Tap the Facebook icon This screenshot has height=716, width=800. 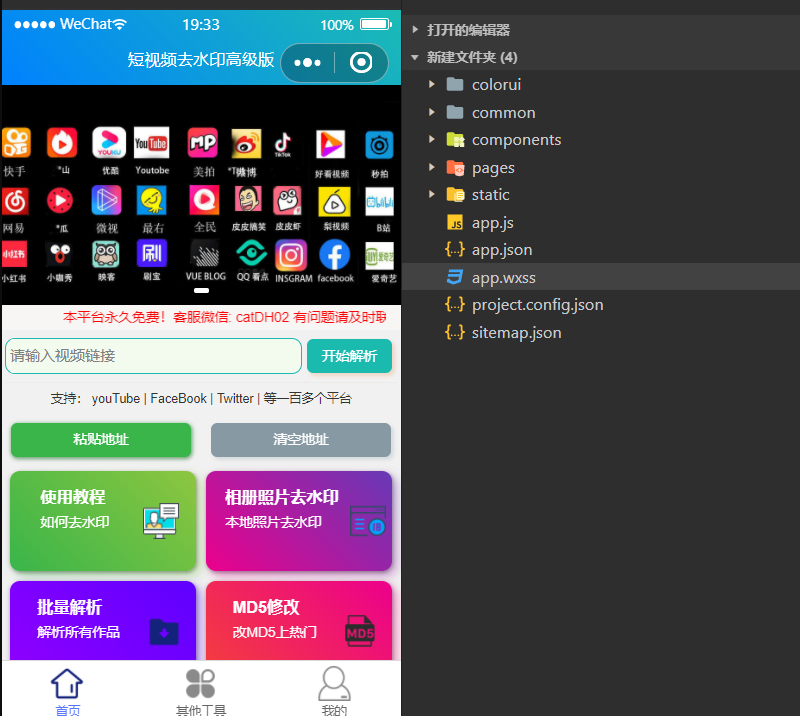pos(335,255)
